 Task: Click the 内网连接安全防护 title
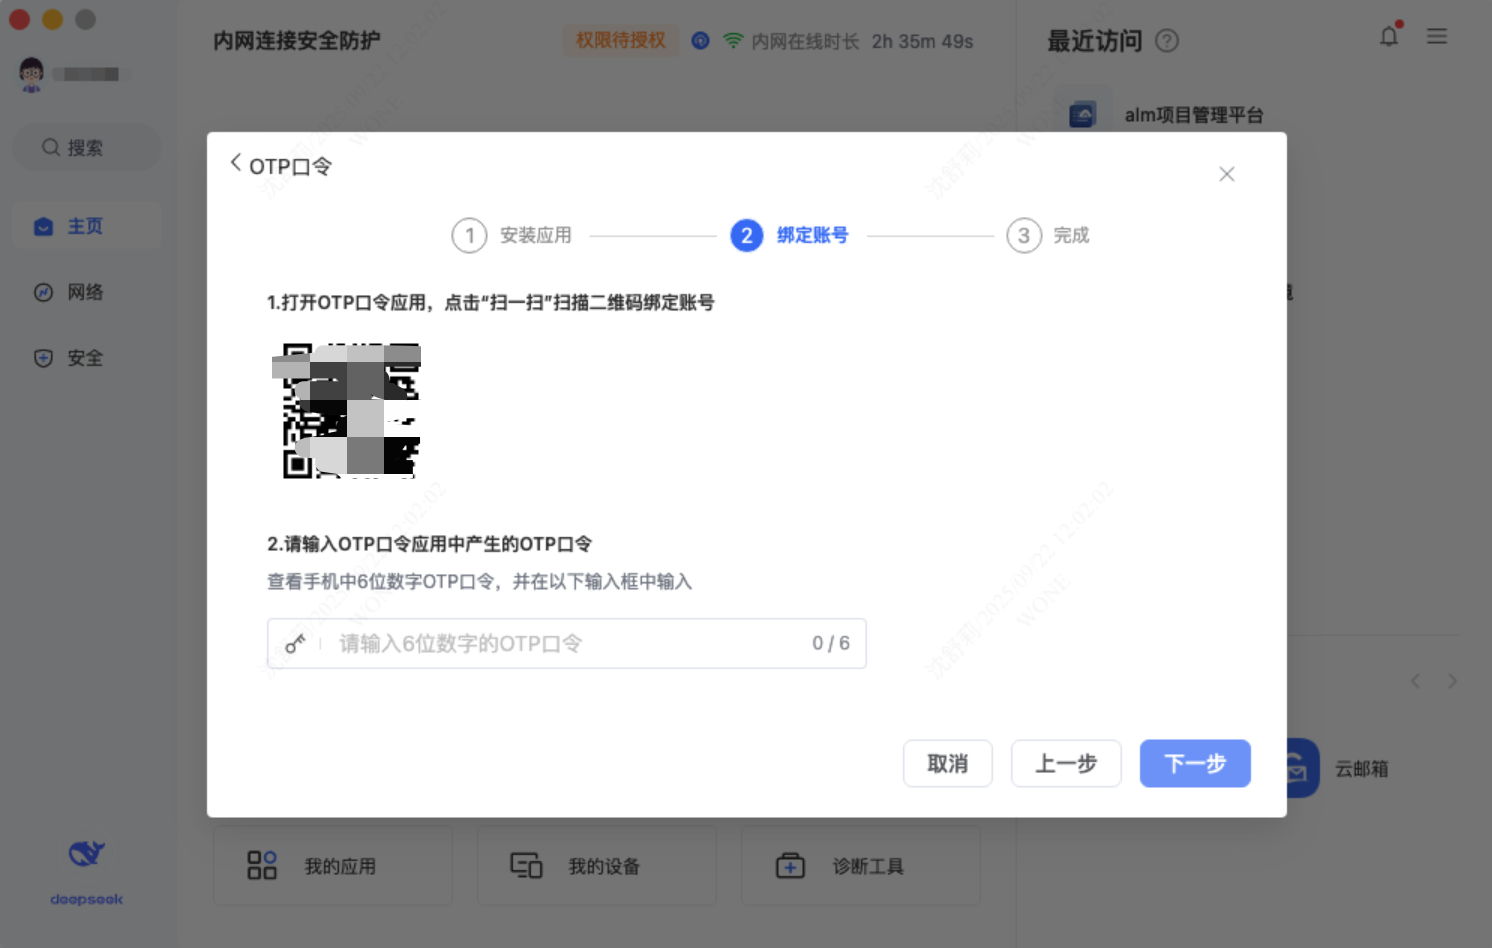(x=297, y=41)
